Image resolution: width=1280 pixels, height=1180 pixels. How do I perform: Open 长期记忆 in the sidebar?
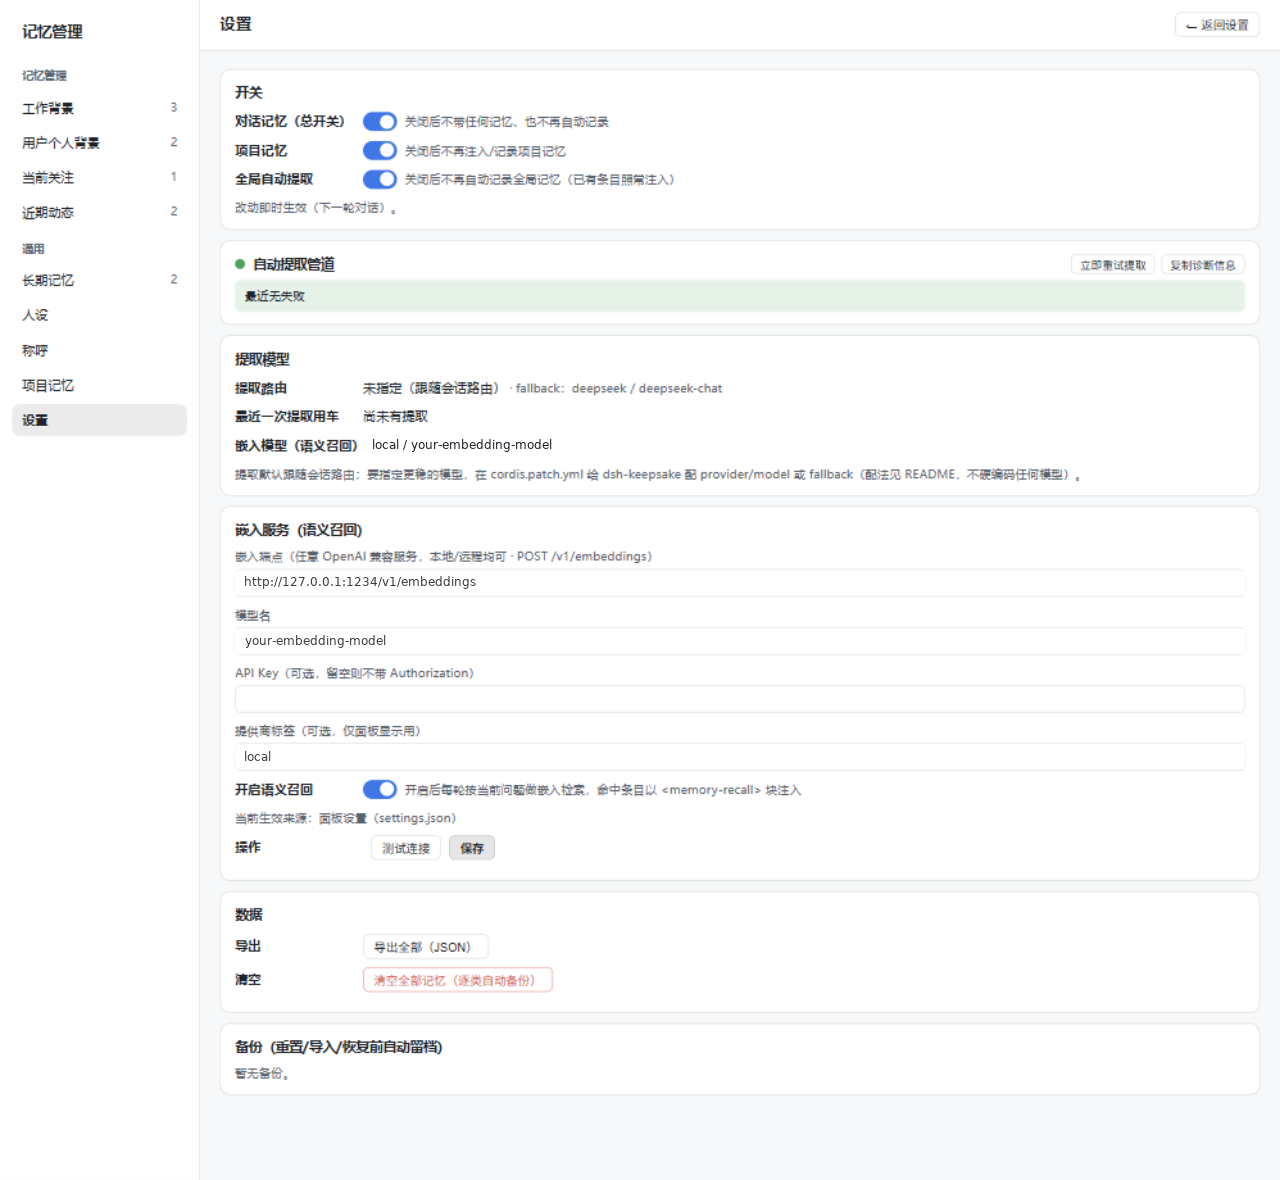tap(99, 280)
